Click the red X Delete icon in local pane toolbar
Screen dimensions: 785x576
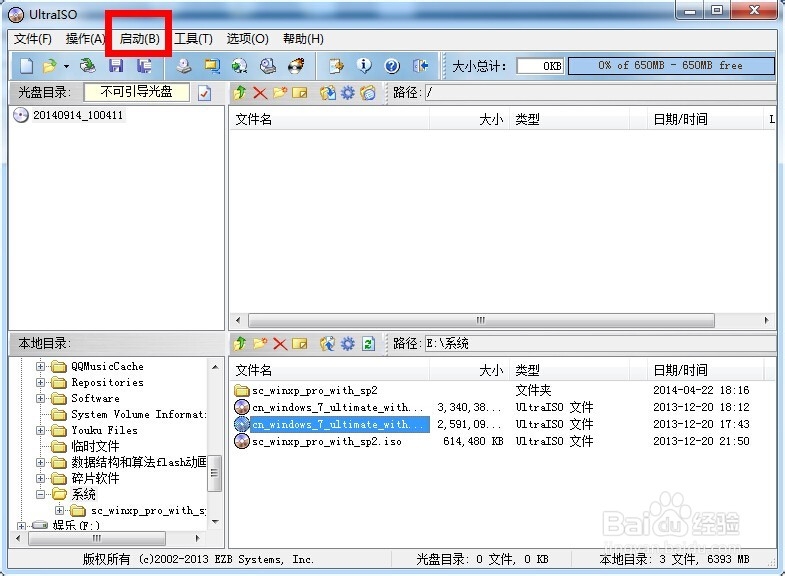[x=280, y=344]
